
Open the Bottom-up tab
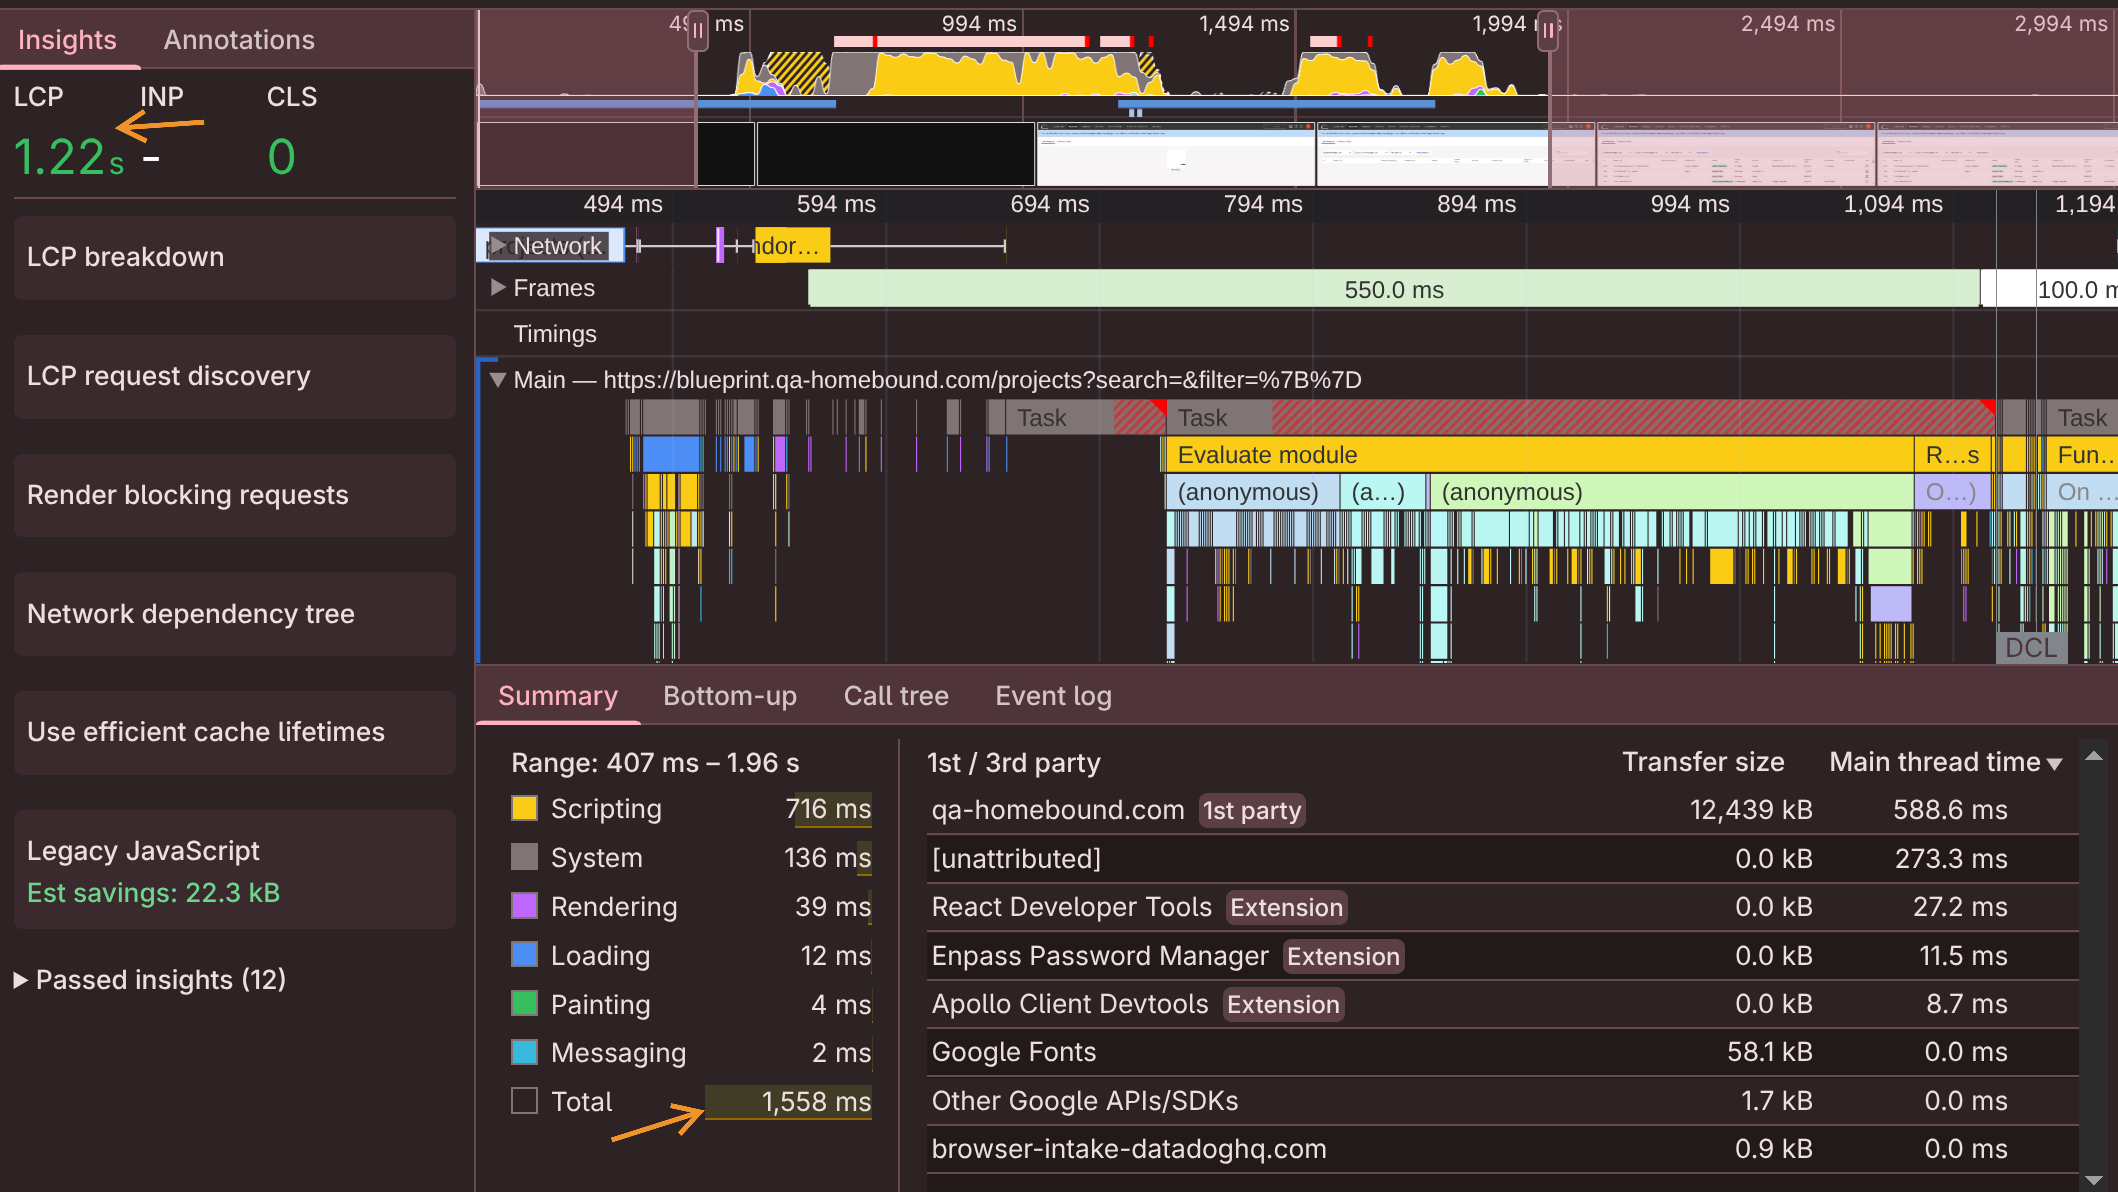point(729,696)
